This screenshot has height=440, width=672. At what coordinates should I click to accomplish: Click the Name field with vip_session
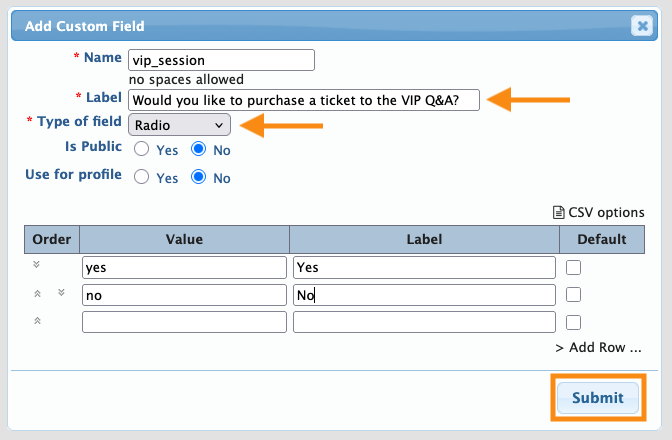click(x=222, y=60)
